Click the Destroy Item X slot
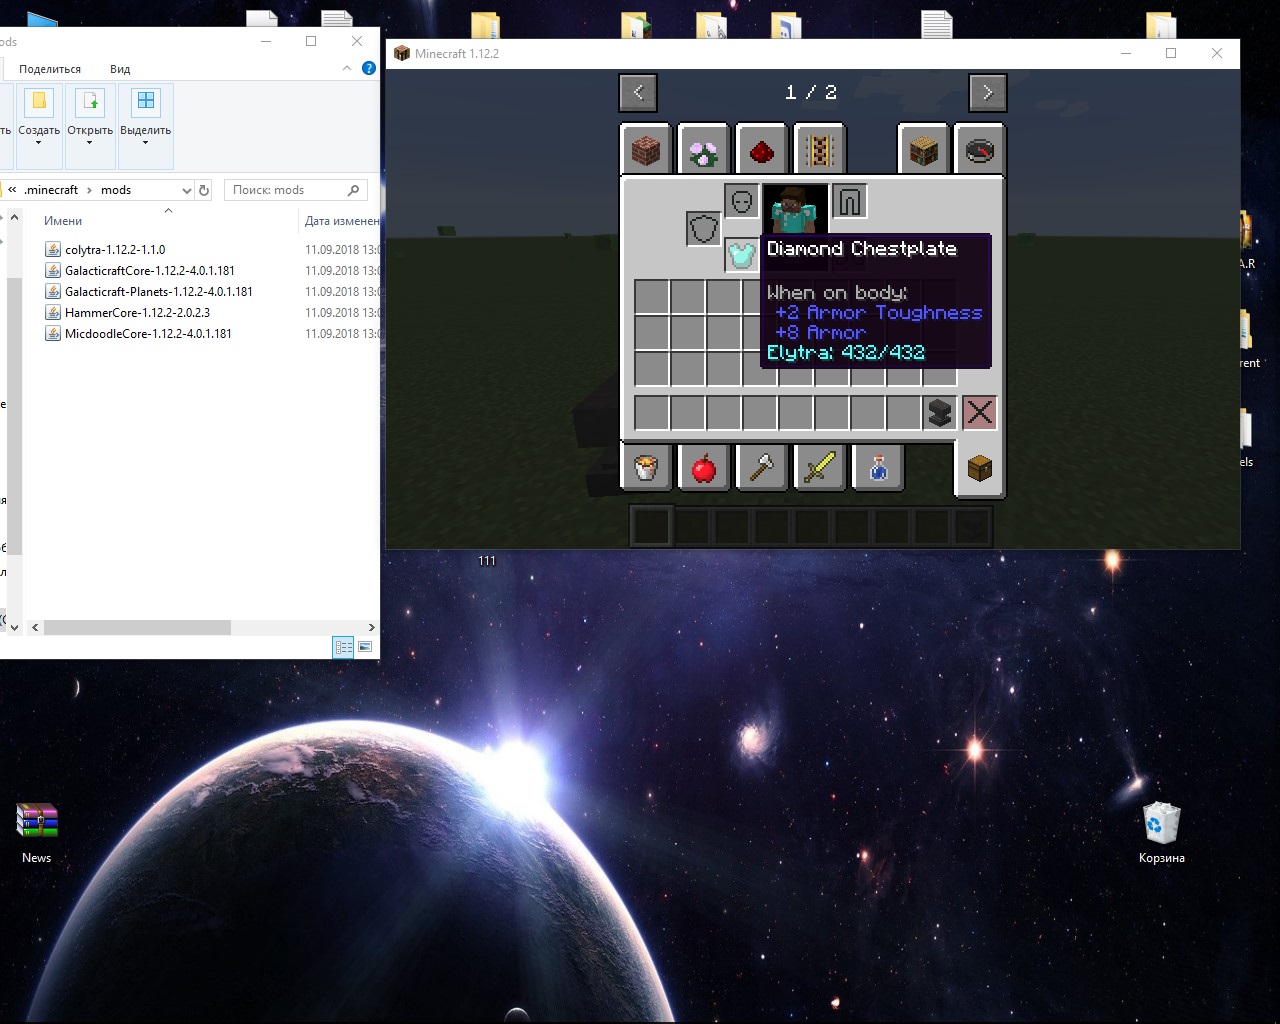The width and height of the screenshot is (1280, 1024). pos(980,412)
